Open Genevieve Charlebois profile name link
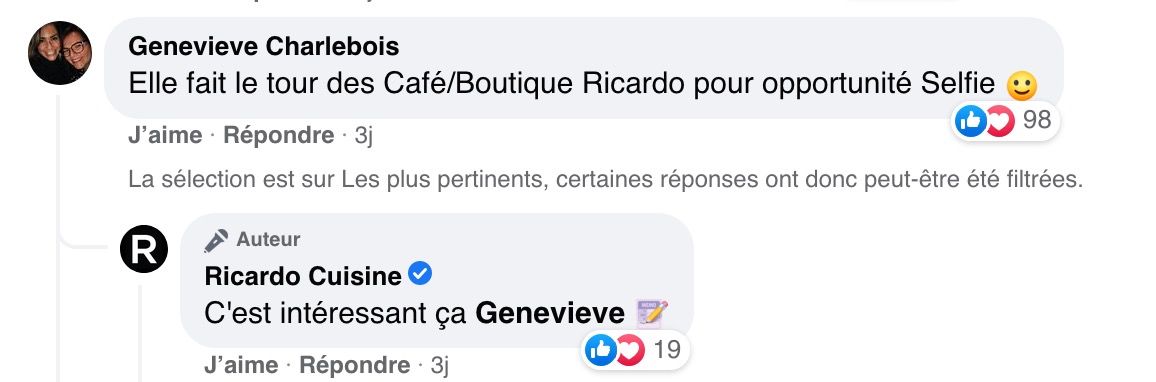Viewport: 1156px width, 382px height. tap(264, 46)
